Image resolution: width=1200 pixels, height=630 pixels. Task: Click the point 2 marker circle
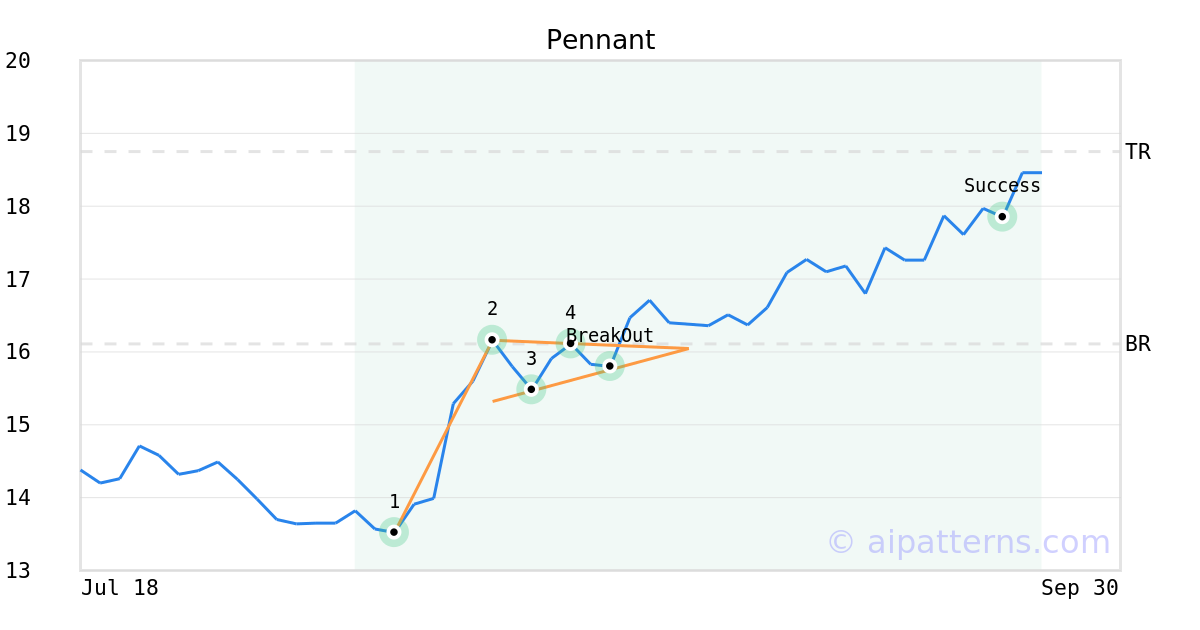tap(492, 340)
